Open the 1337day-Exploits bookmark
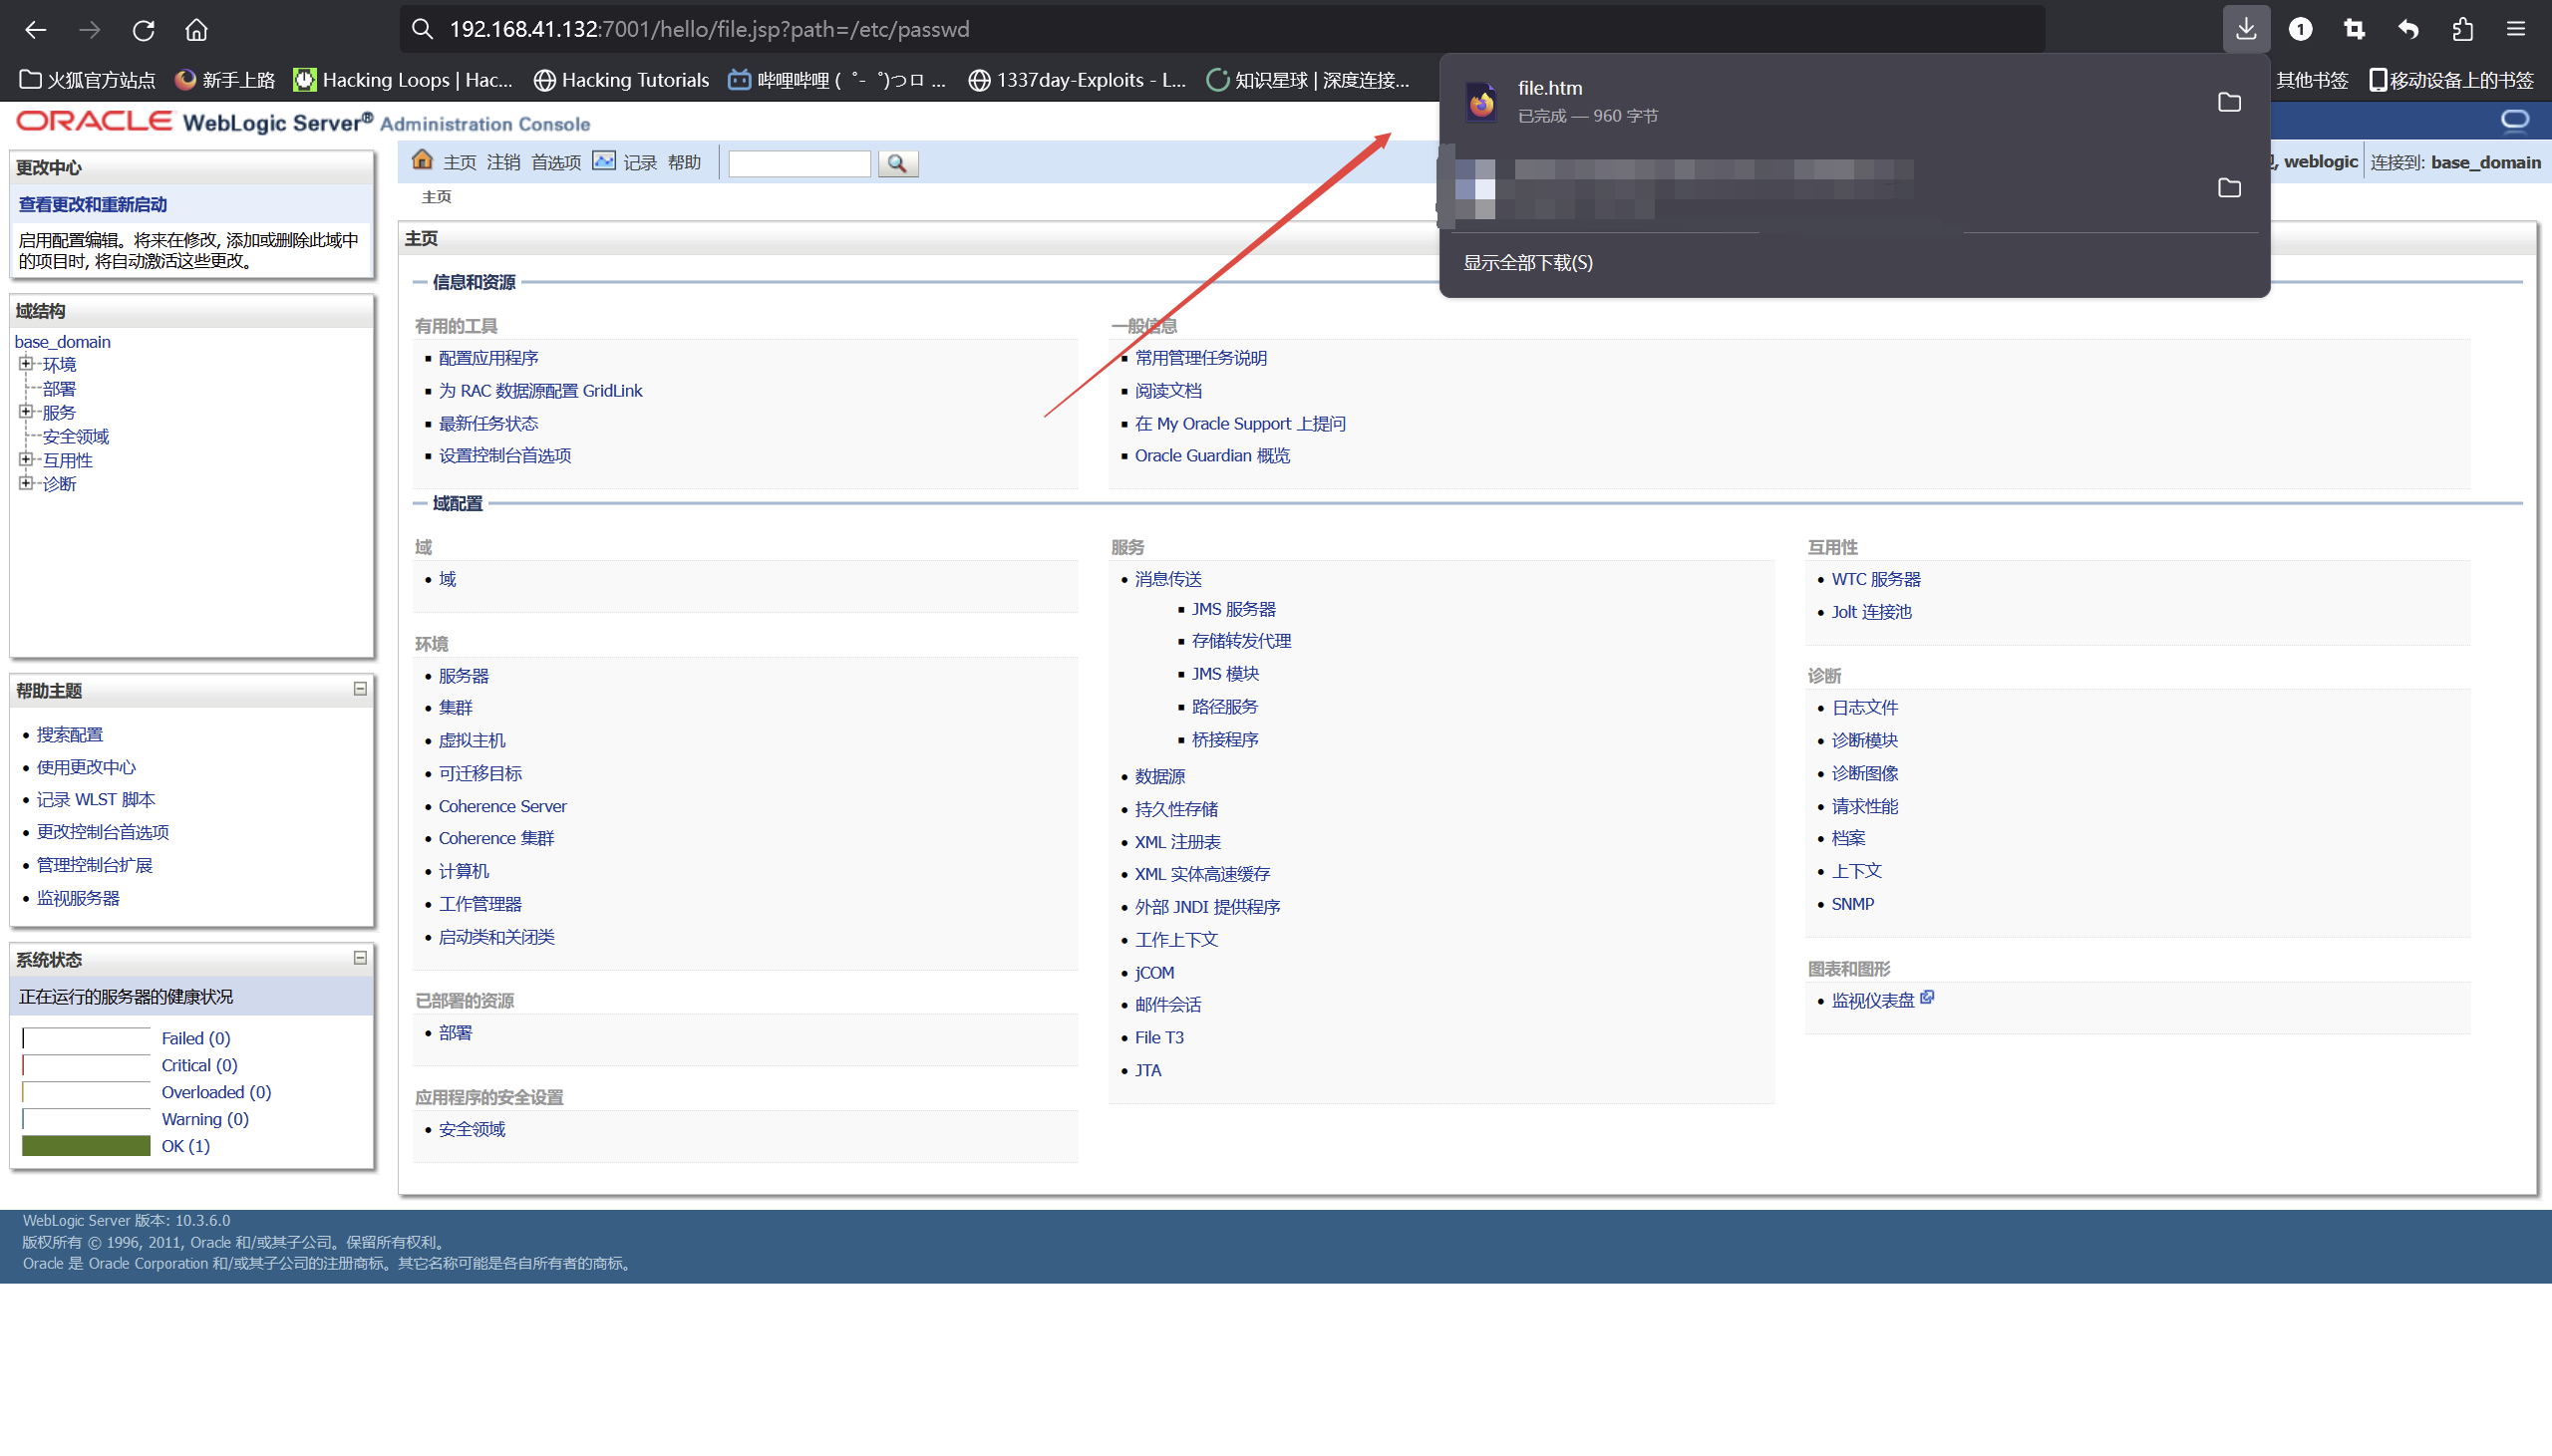Image resolution: width=2552 pixels, height=1456 pixels. (x=1077, y=80)
